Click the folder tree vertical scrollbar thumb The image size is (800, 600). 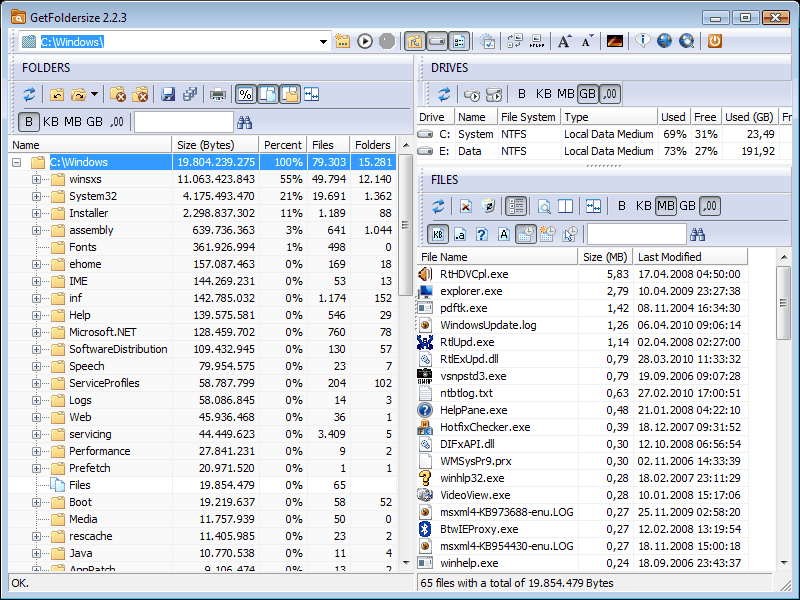(x=406, y=225)
